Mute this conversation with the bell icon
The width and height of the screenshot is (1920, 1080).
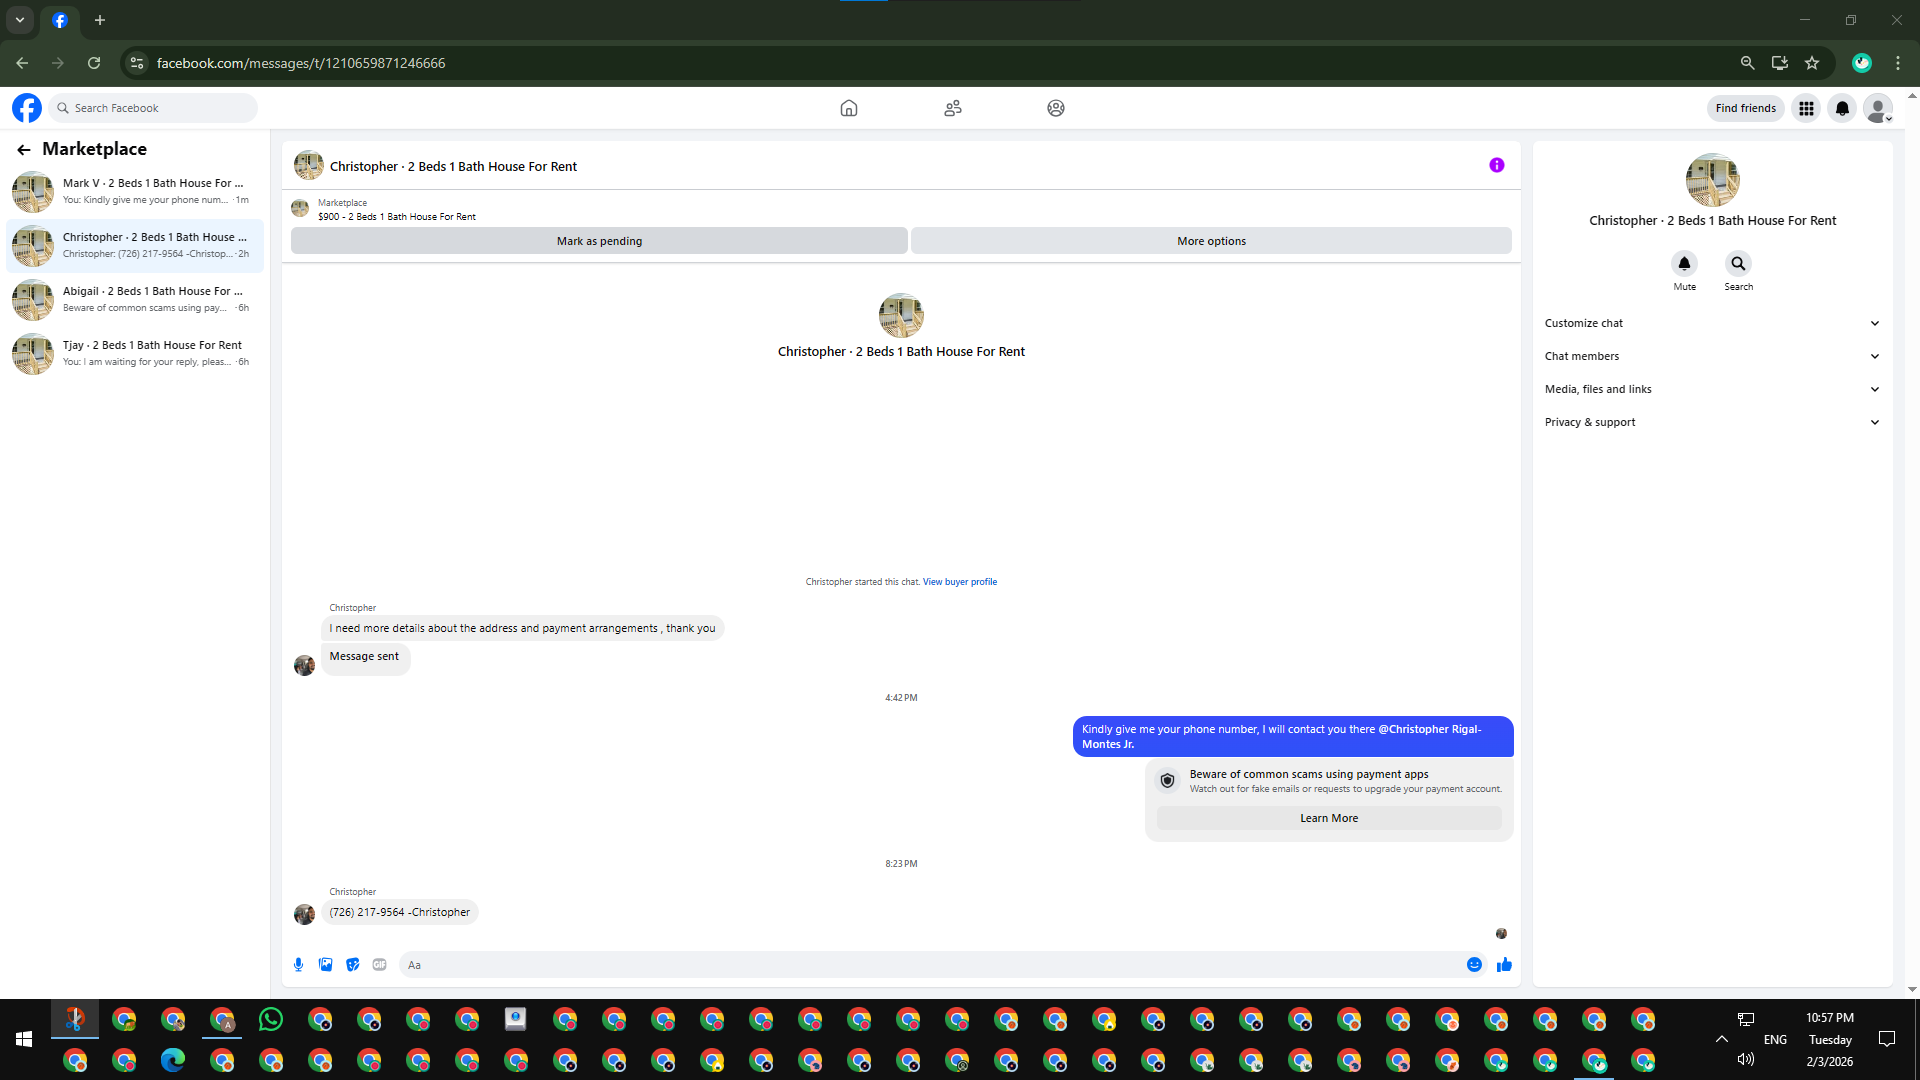1684,264
